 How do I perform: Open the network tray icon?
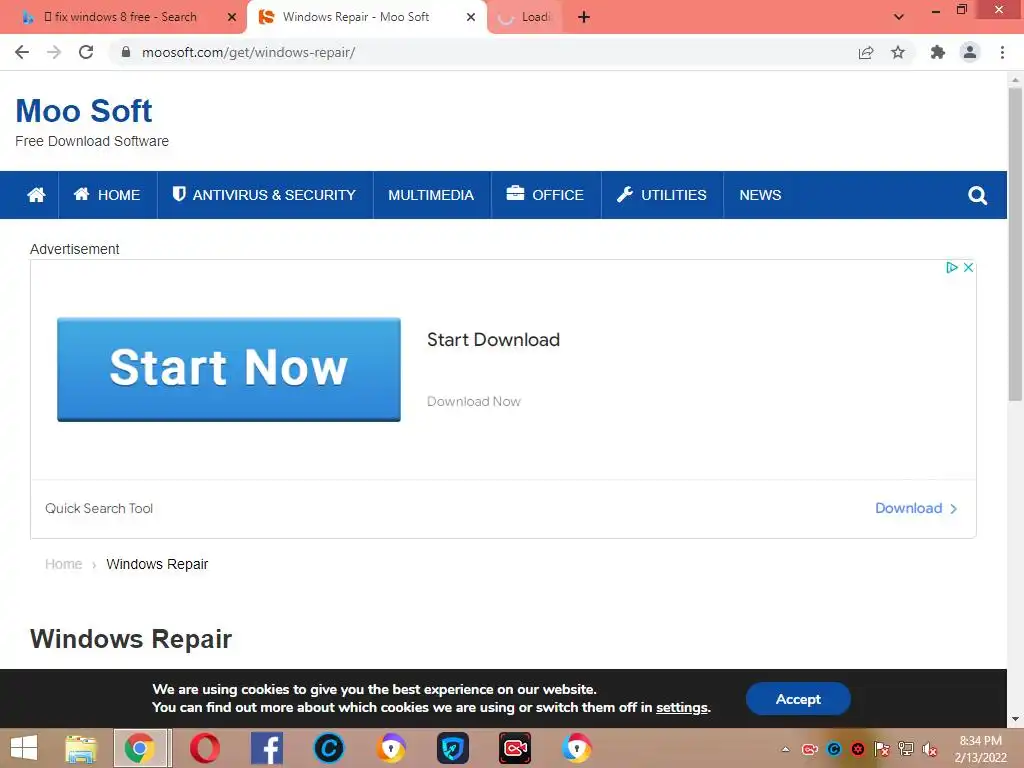[x=906, y=749]
